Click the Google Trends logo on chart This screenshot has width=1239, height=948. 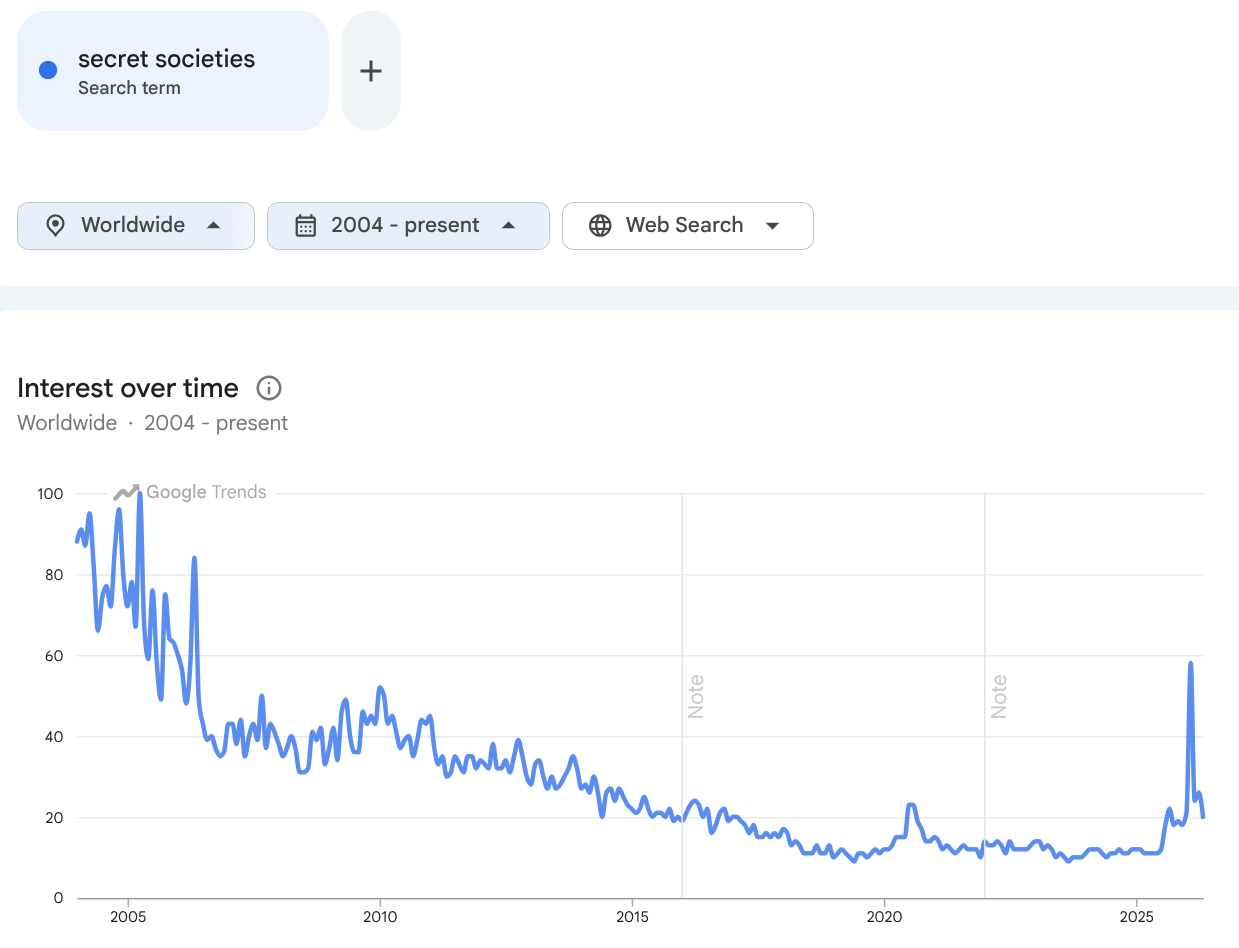click(190, 492)
